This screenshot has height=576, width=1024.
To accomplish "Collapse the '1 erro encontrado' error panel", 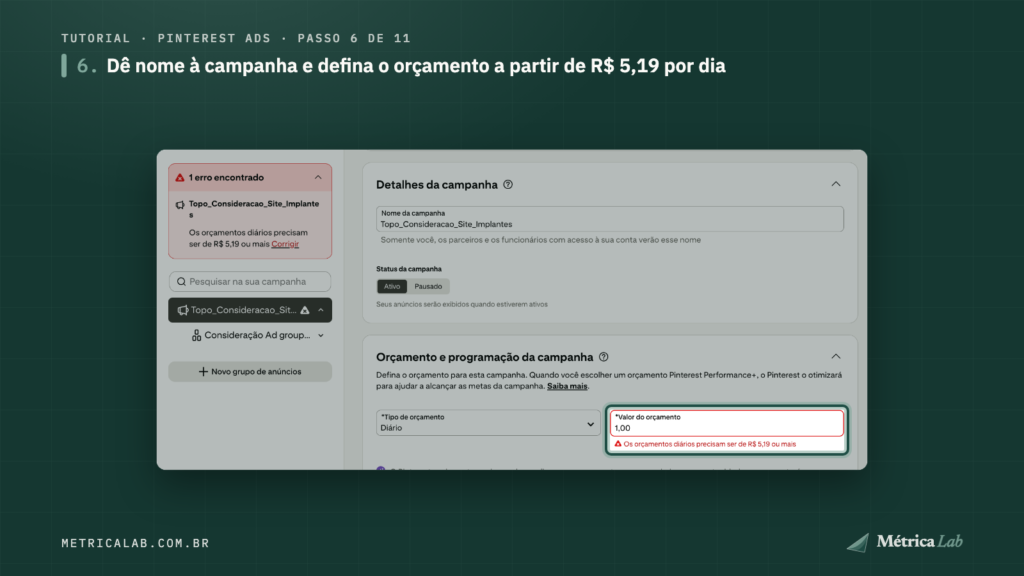I will tap(318, 178).
